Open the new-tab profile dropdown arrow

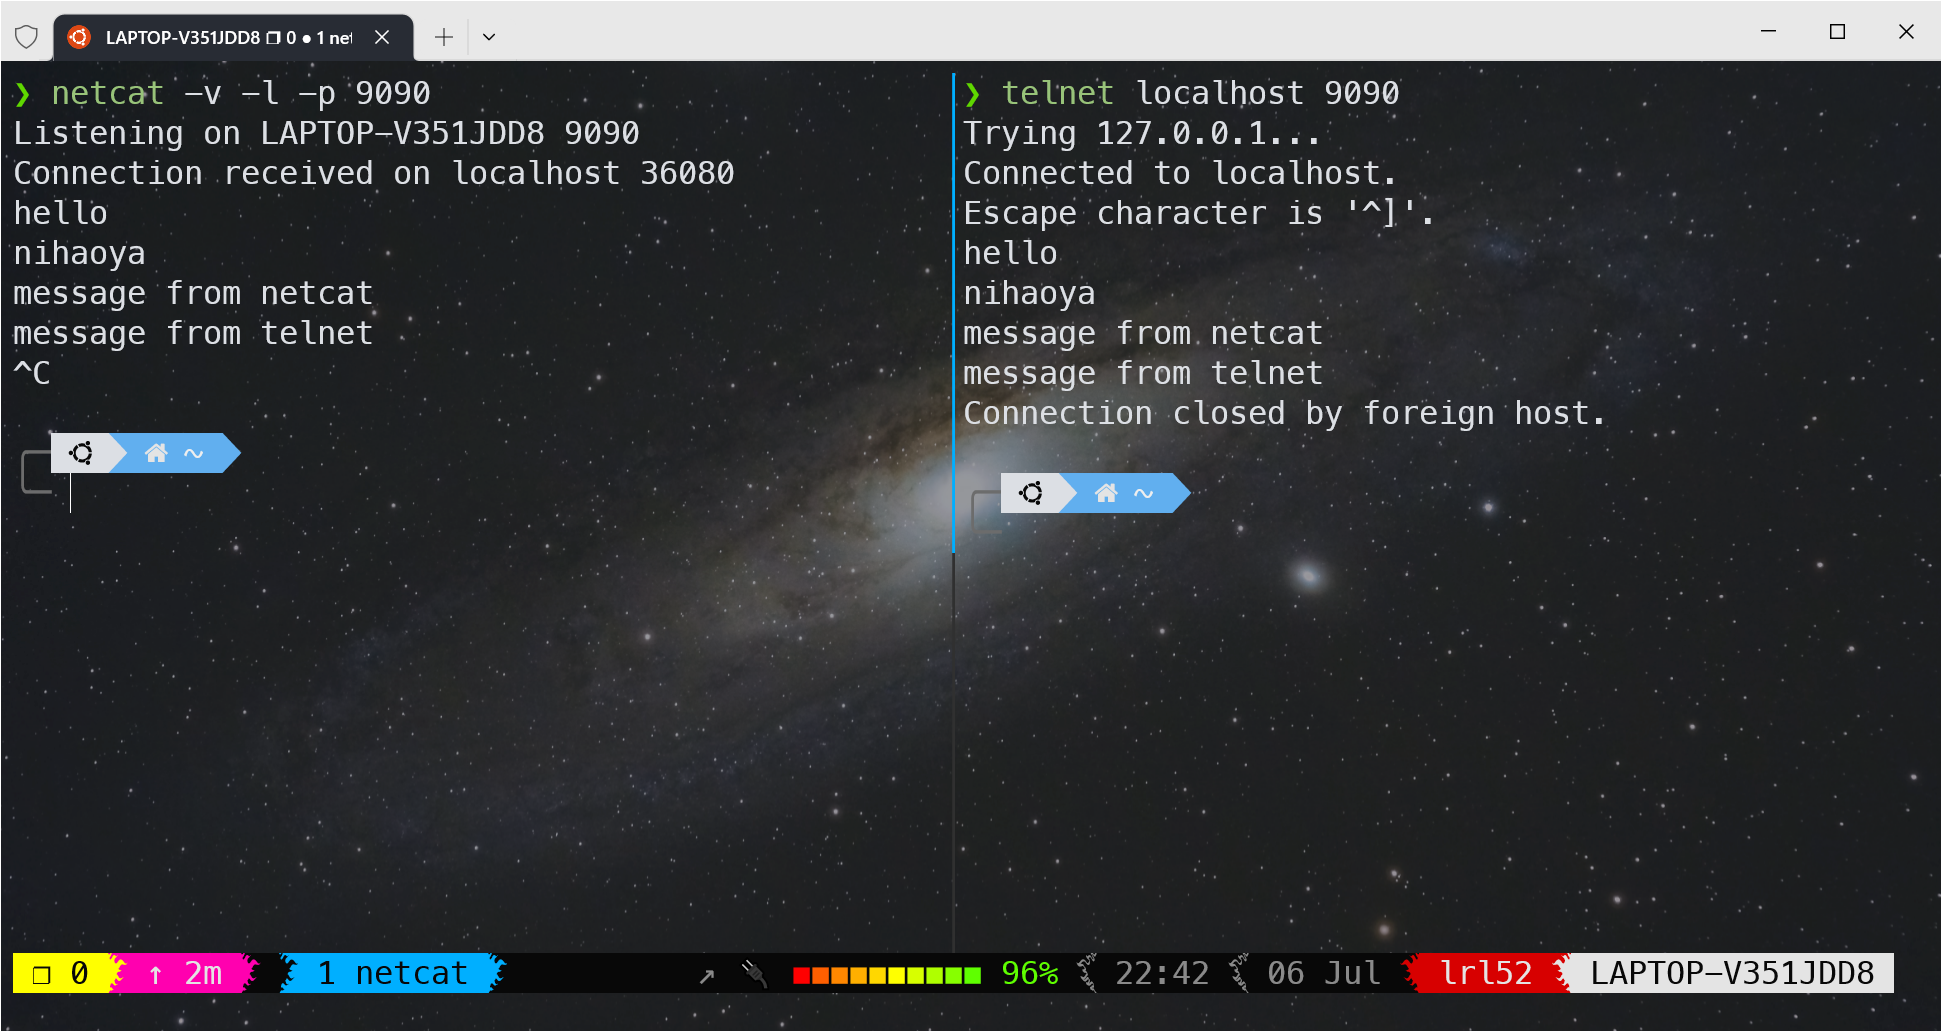click(x=489, y=37)
